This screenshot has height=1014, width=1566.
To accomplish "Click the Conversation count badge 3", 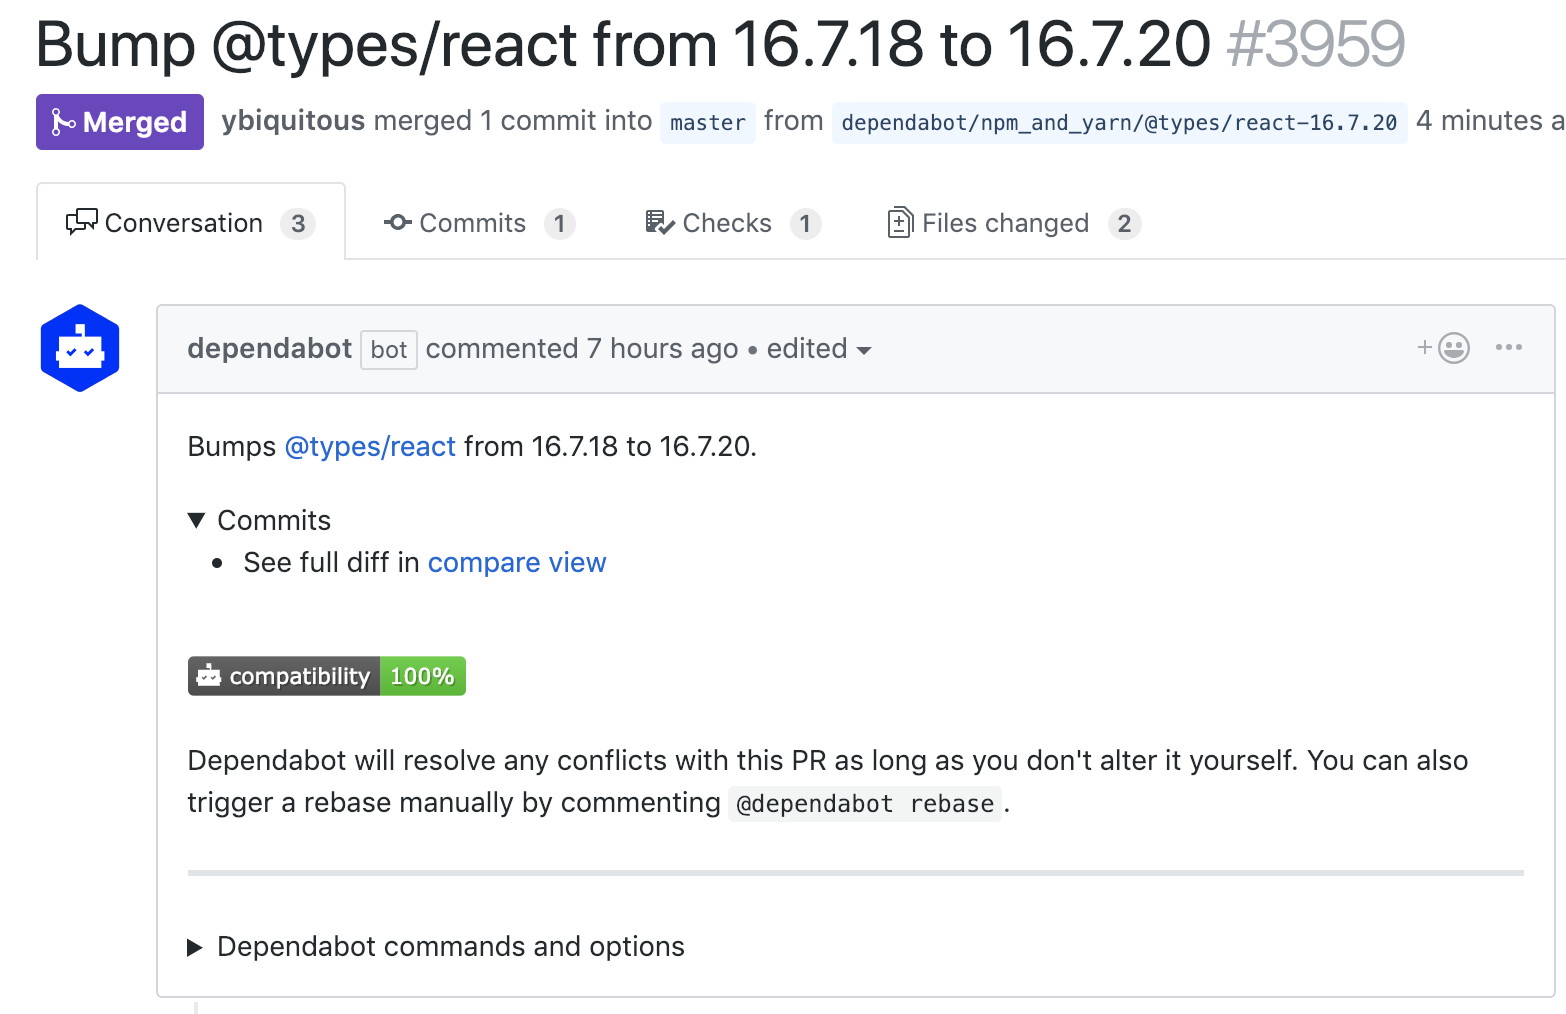I will pyautogui.click(x=298, y=223).
